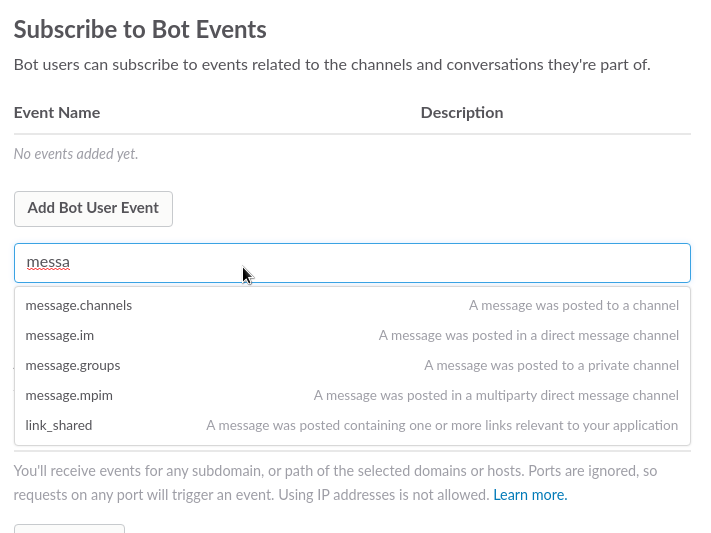
Task: Click the Event Name column header
Action: pyautogui.click(x=57, y=113)
